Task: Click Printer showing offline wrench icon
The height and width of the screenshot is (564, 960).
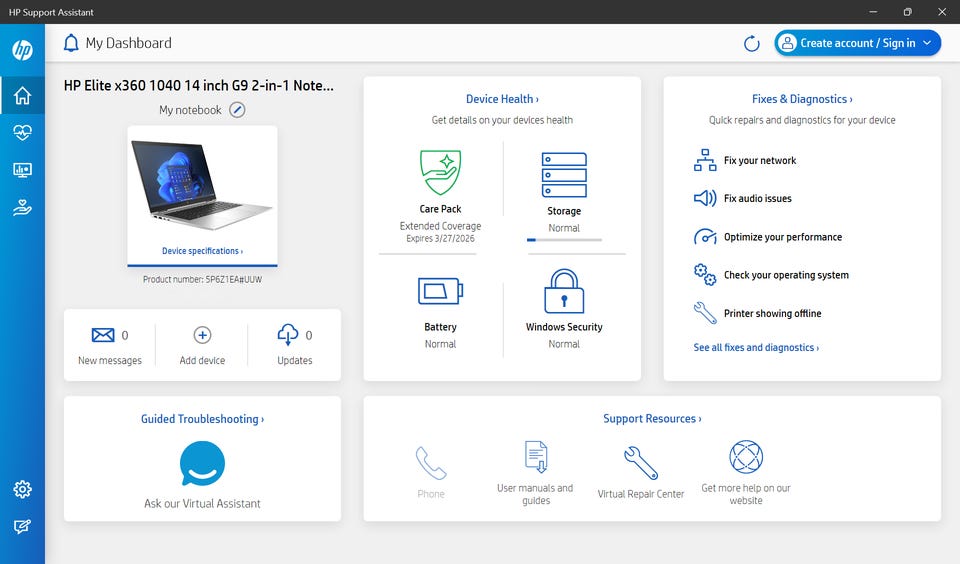Action: pyautogui.click(x=705, y=313)
